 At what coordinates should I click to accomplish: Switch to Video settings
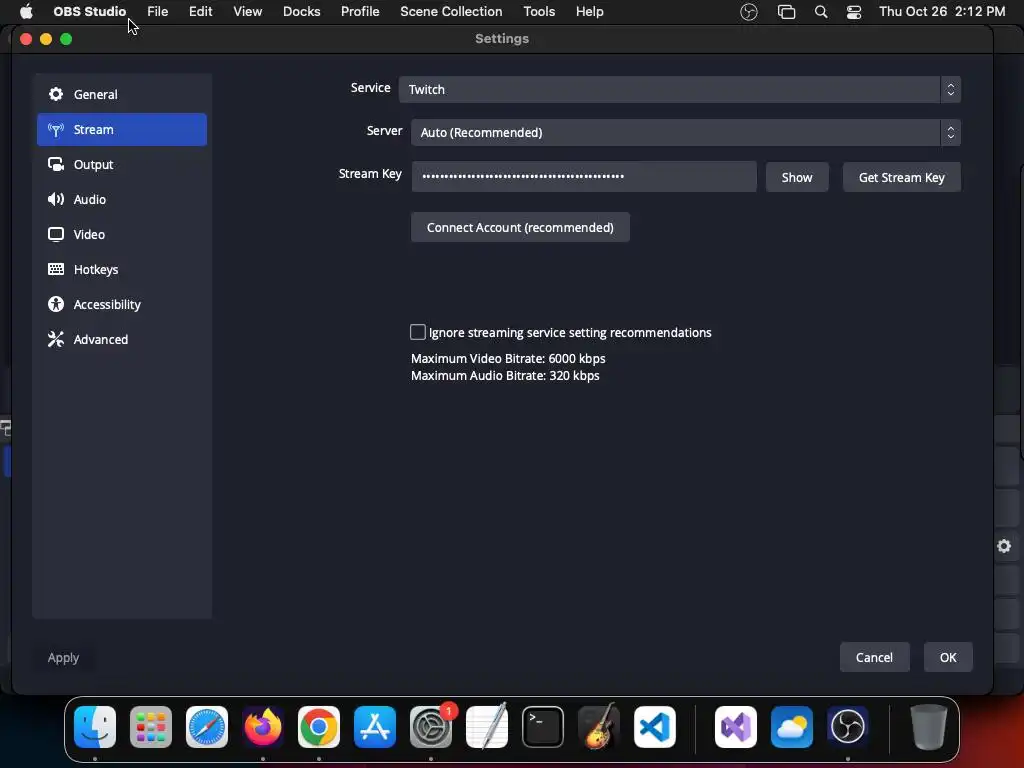121,234
